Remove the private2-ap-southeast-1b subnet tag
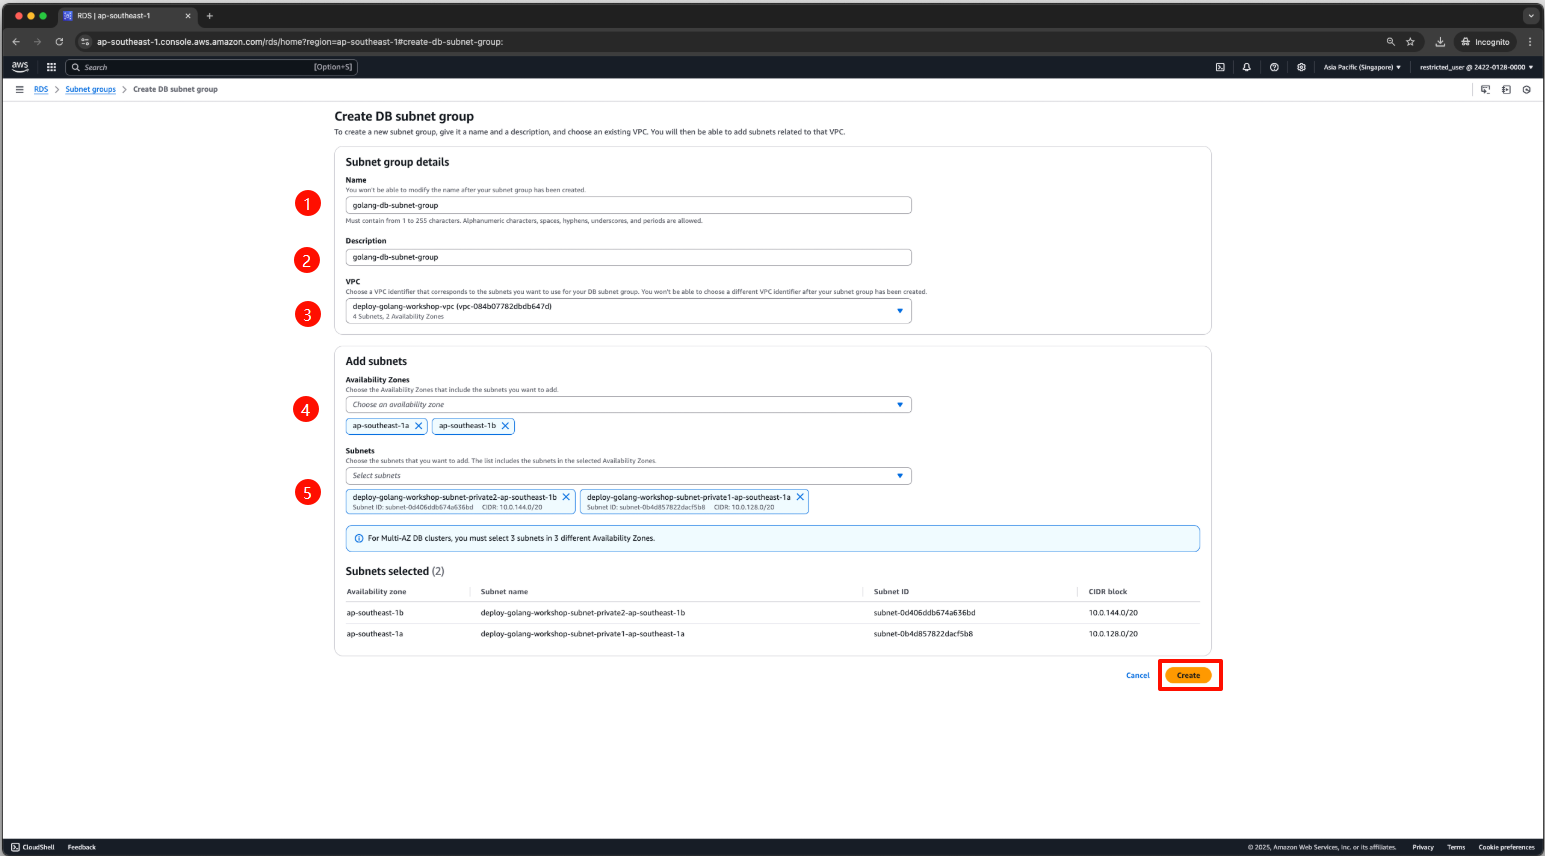 [566, 497]
